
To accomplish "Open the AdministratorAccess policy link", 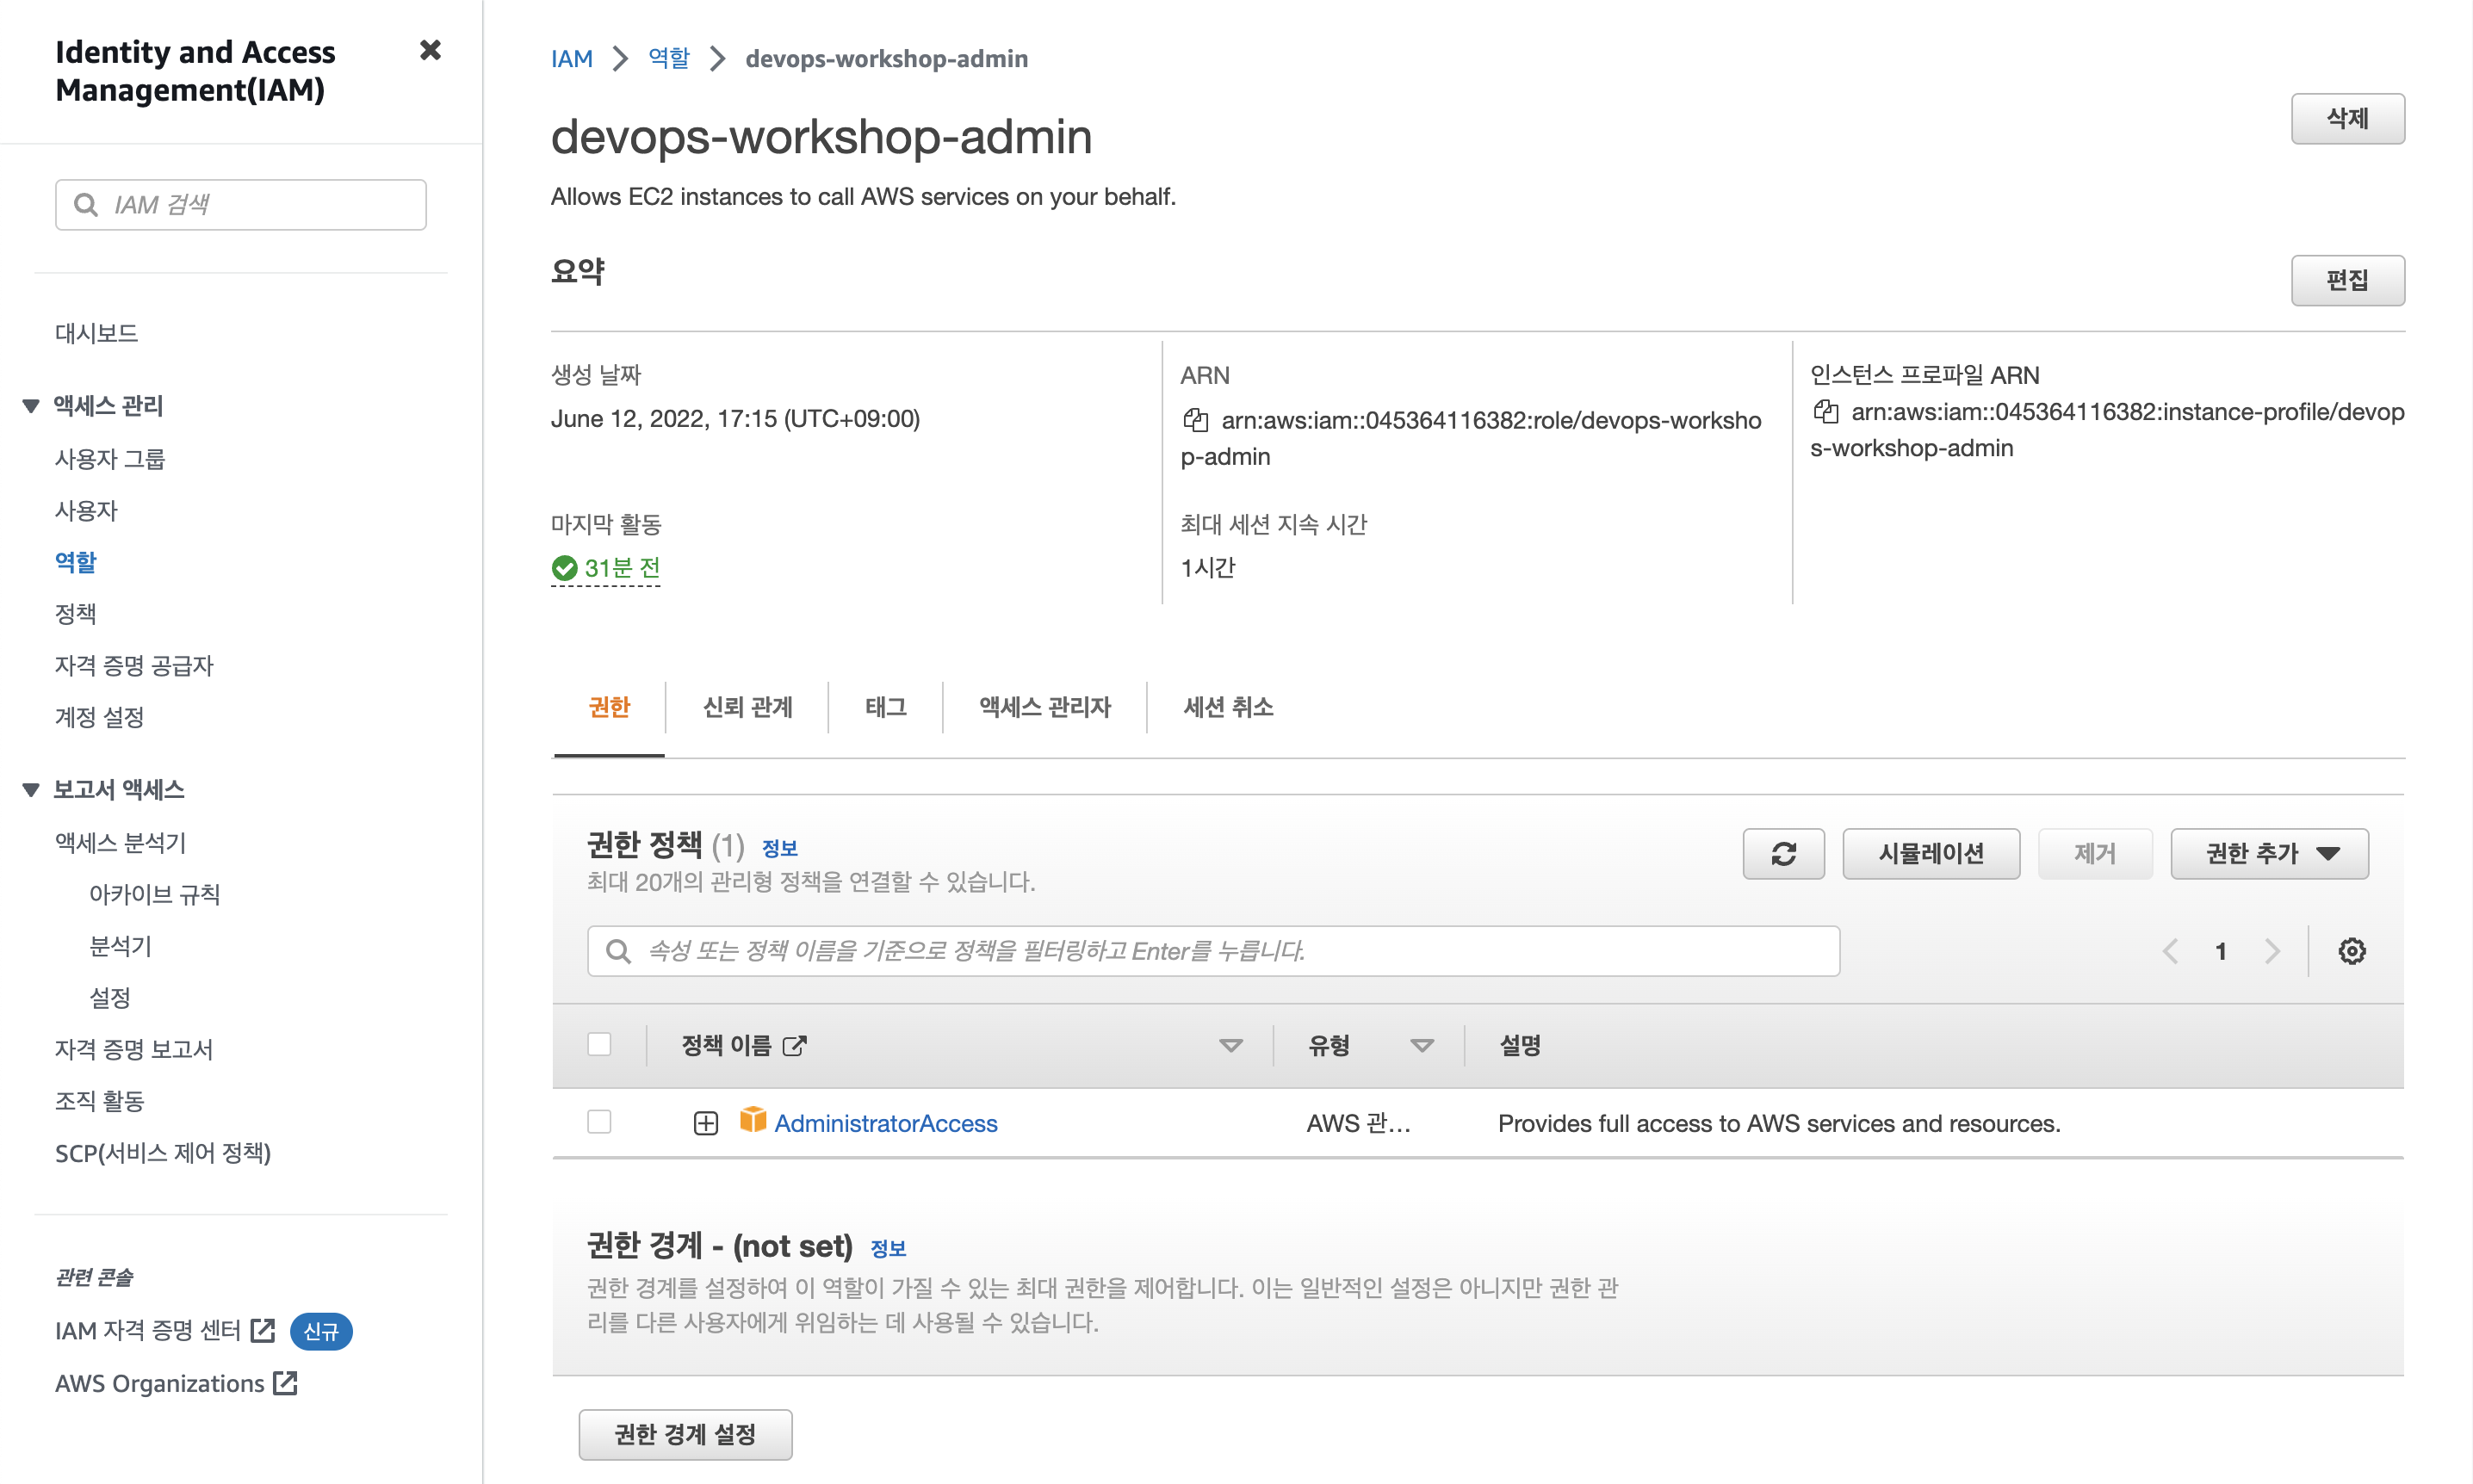I will pyautogui.click(x=885, y=1123).
